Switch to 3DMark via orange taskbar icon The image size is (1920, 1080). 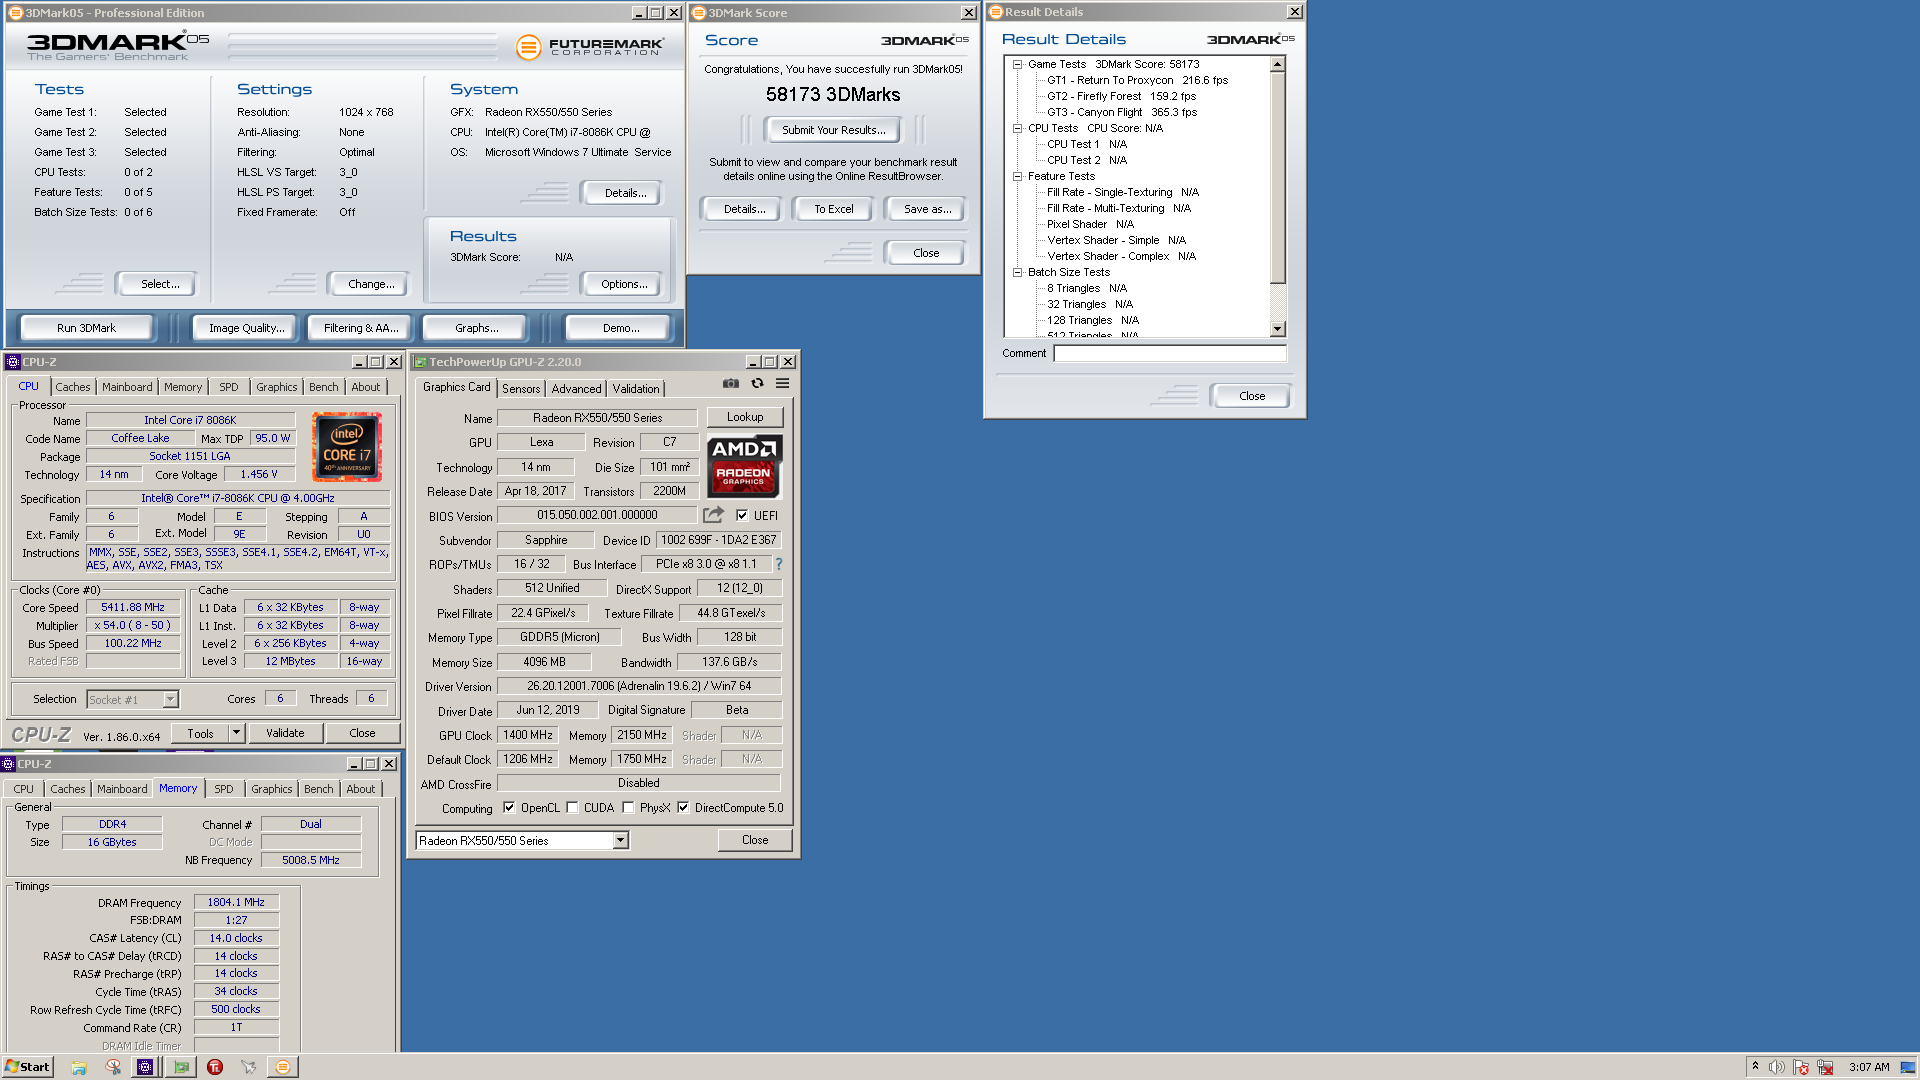tap(283, 1067)
